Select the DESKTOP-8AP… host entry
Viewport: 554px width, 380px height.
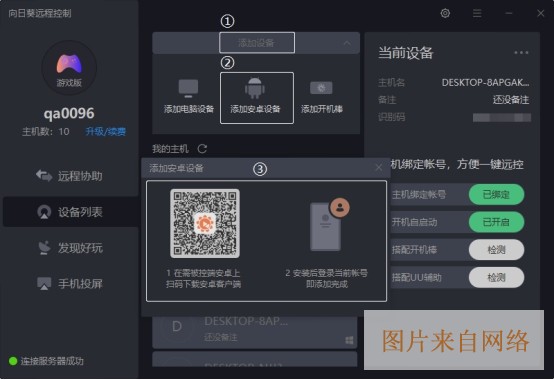click(x=255, y=332)
